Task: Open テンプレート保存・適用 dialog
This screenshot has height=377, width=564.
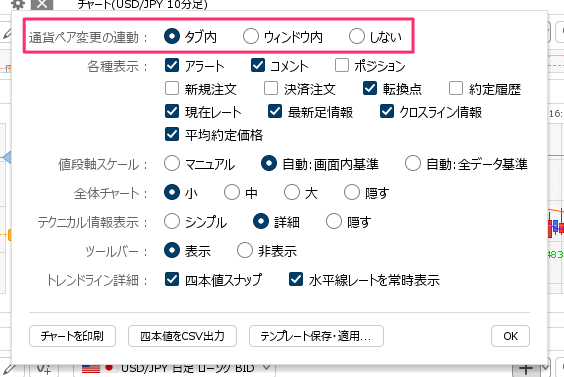Action: 316,336
